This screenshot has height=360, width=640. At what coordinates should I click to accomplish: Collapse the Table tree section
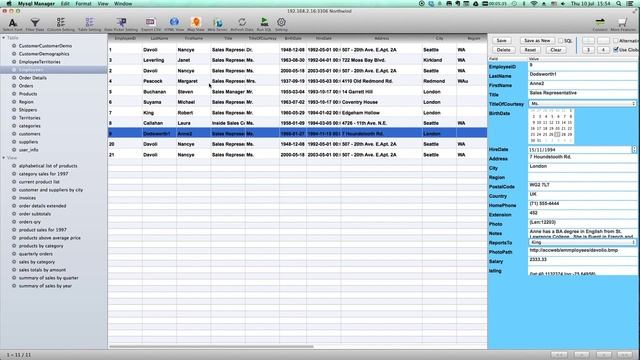coord(4,38)
